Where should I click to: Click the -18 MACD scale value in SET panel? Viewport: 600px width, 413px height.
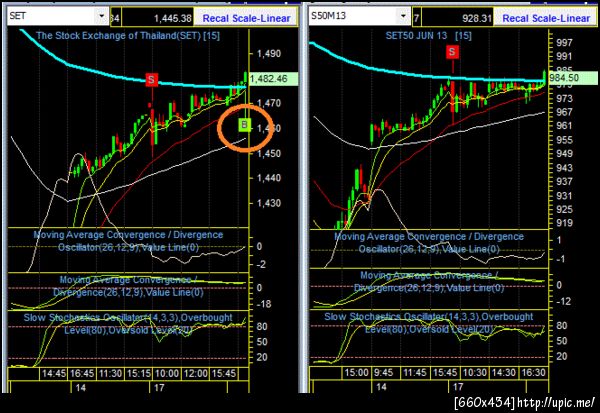[x=263, y=304]
